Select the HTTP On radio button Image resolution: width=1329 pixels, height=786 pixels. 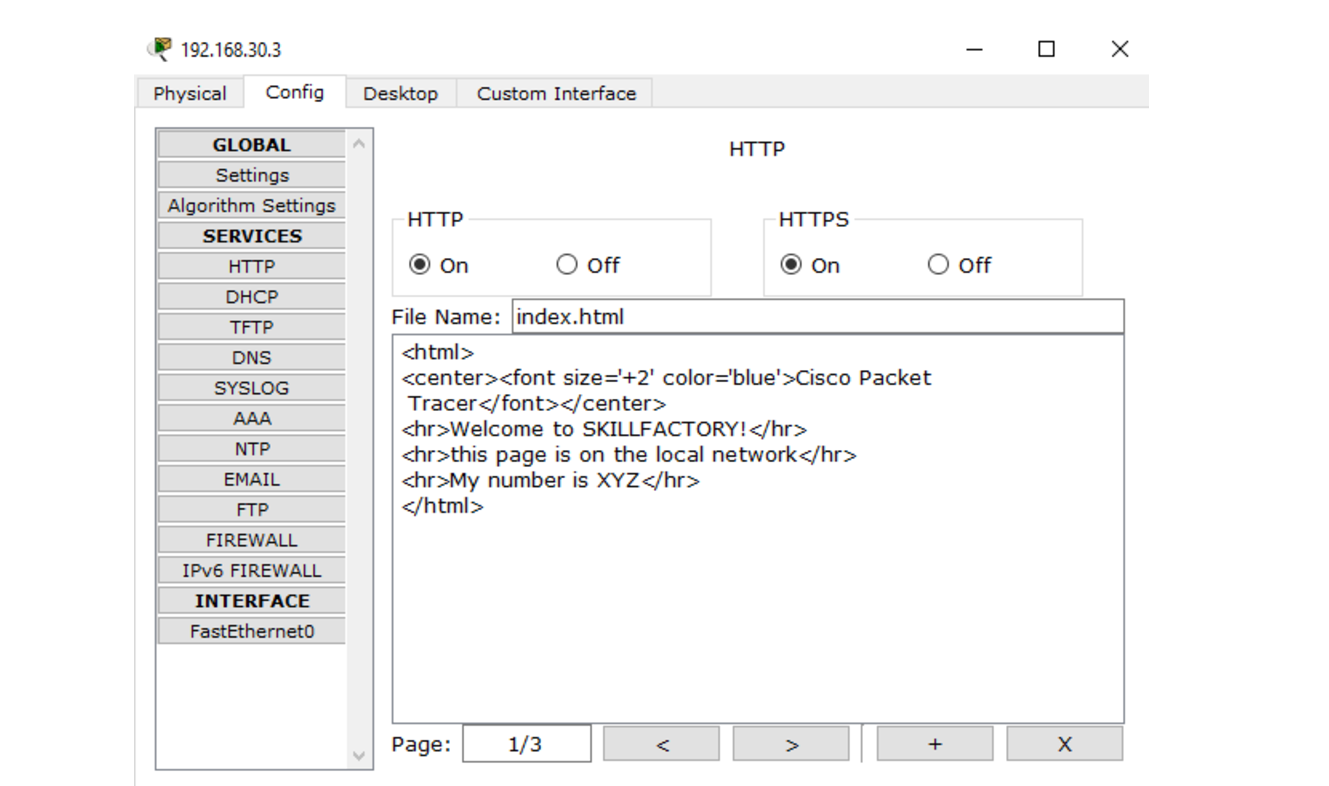click(x=420, y=265)
